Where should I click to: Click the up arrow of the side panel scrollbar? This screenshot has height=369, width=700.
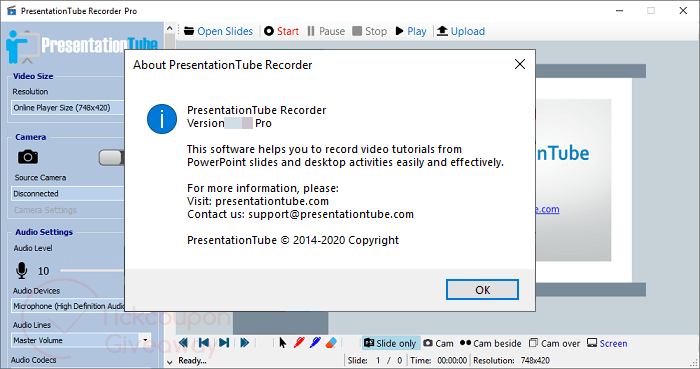[170, 28]
